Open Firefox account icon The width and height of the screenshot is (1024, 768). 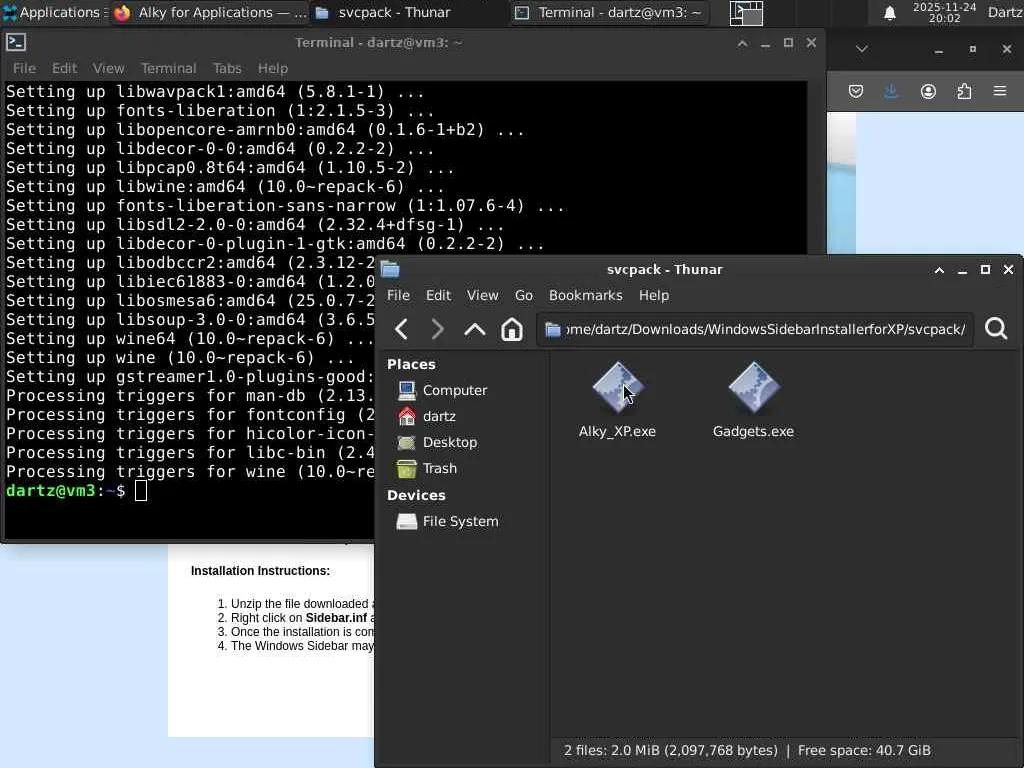[x=928, y=91]
